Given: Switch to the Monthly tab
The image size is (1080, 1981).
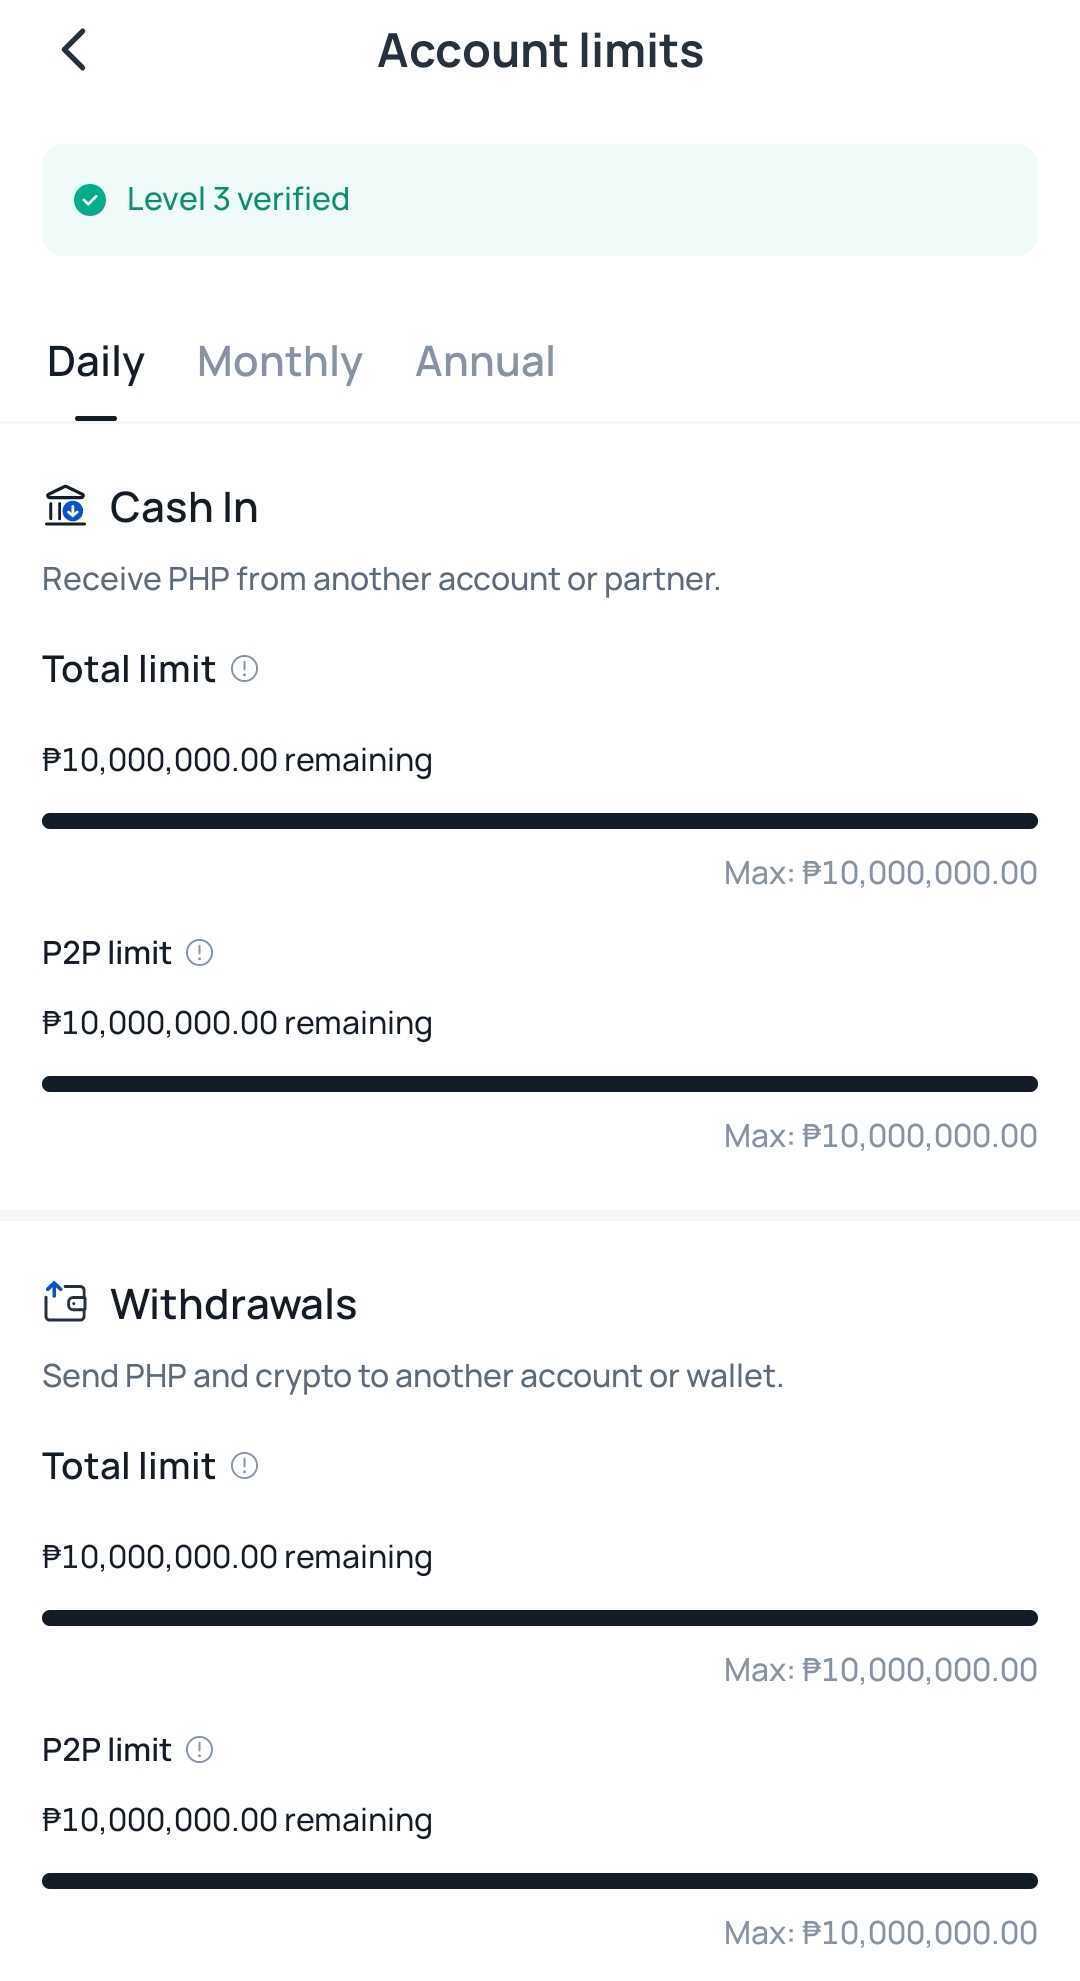Looking at the screenshot, I should click(280, 362).
